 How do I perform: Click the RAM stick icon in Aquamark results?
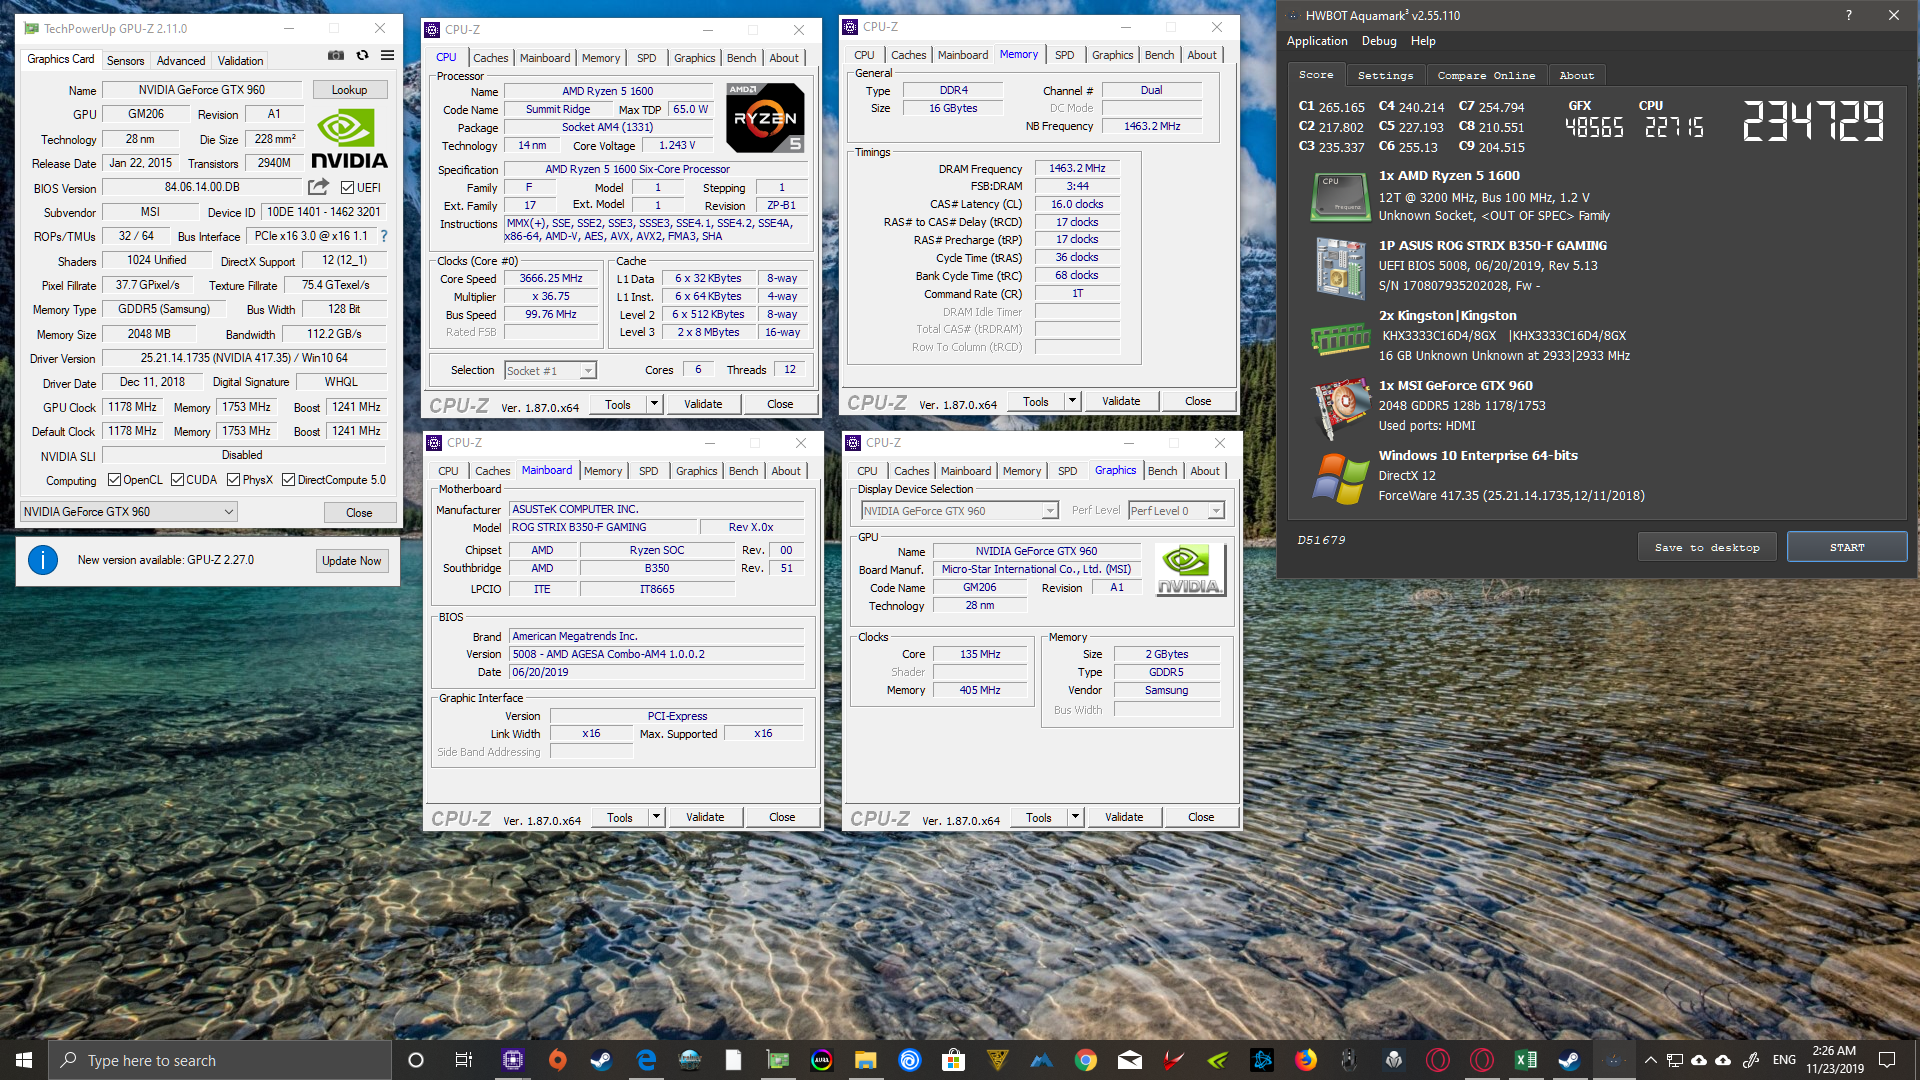coord(1340,340)
